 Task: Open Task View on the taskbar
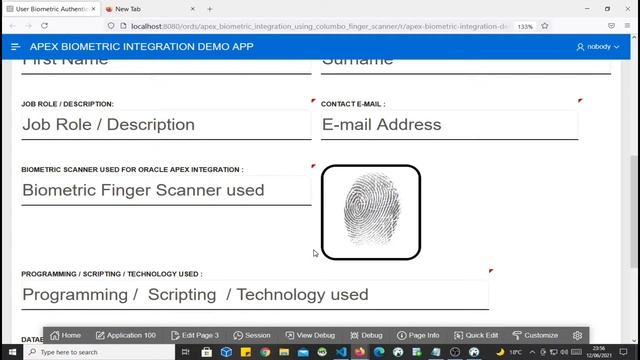tap(185, 352)
